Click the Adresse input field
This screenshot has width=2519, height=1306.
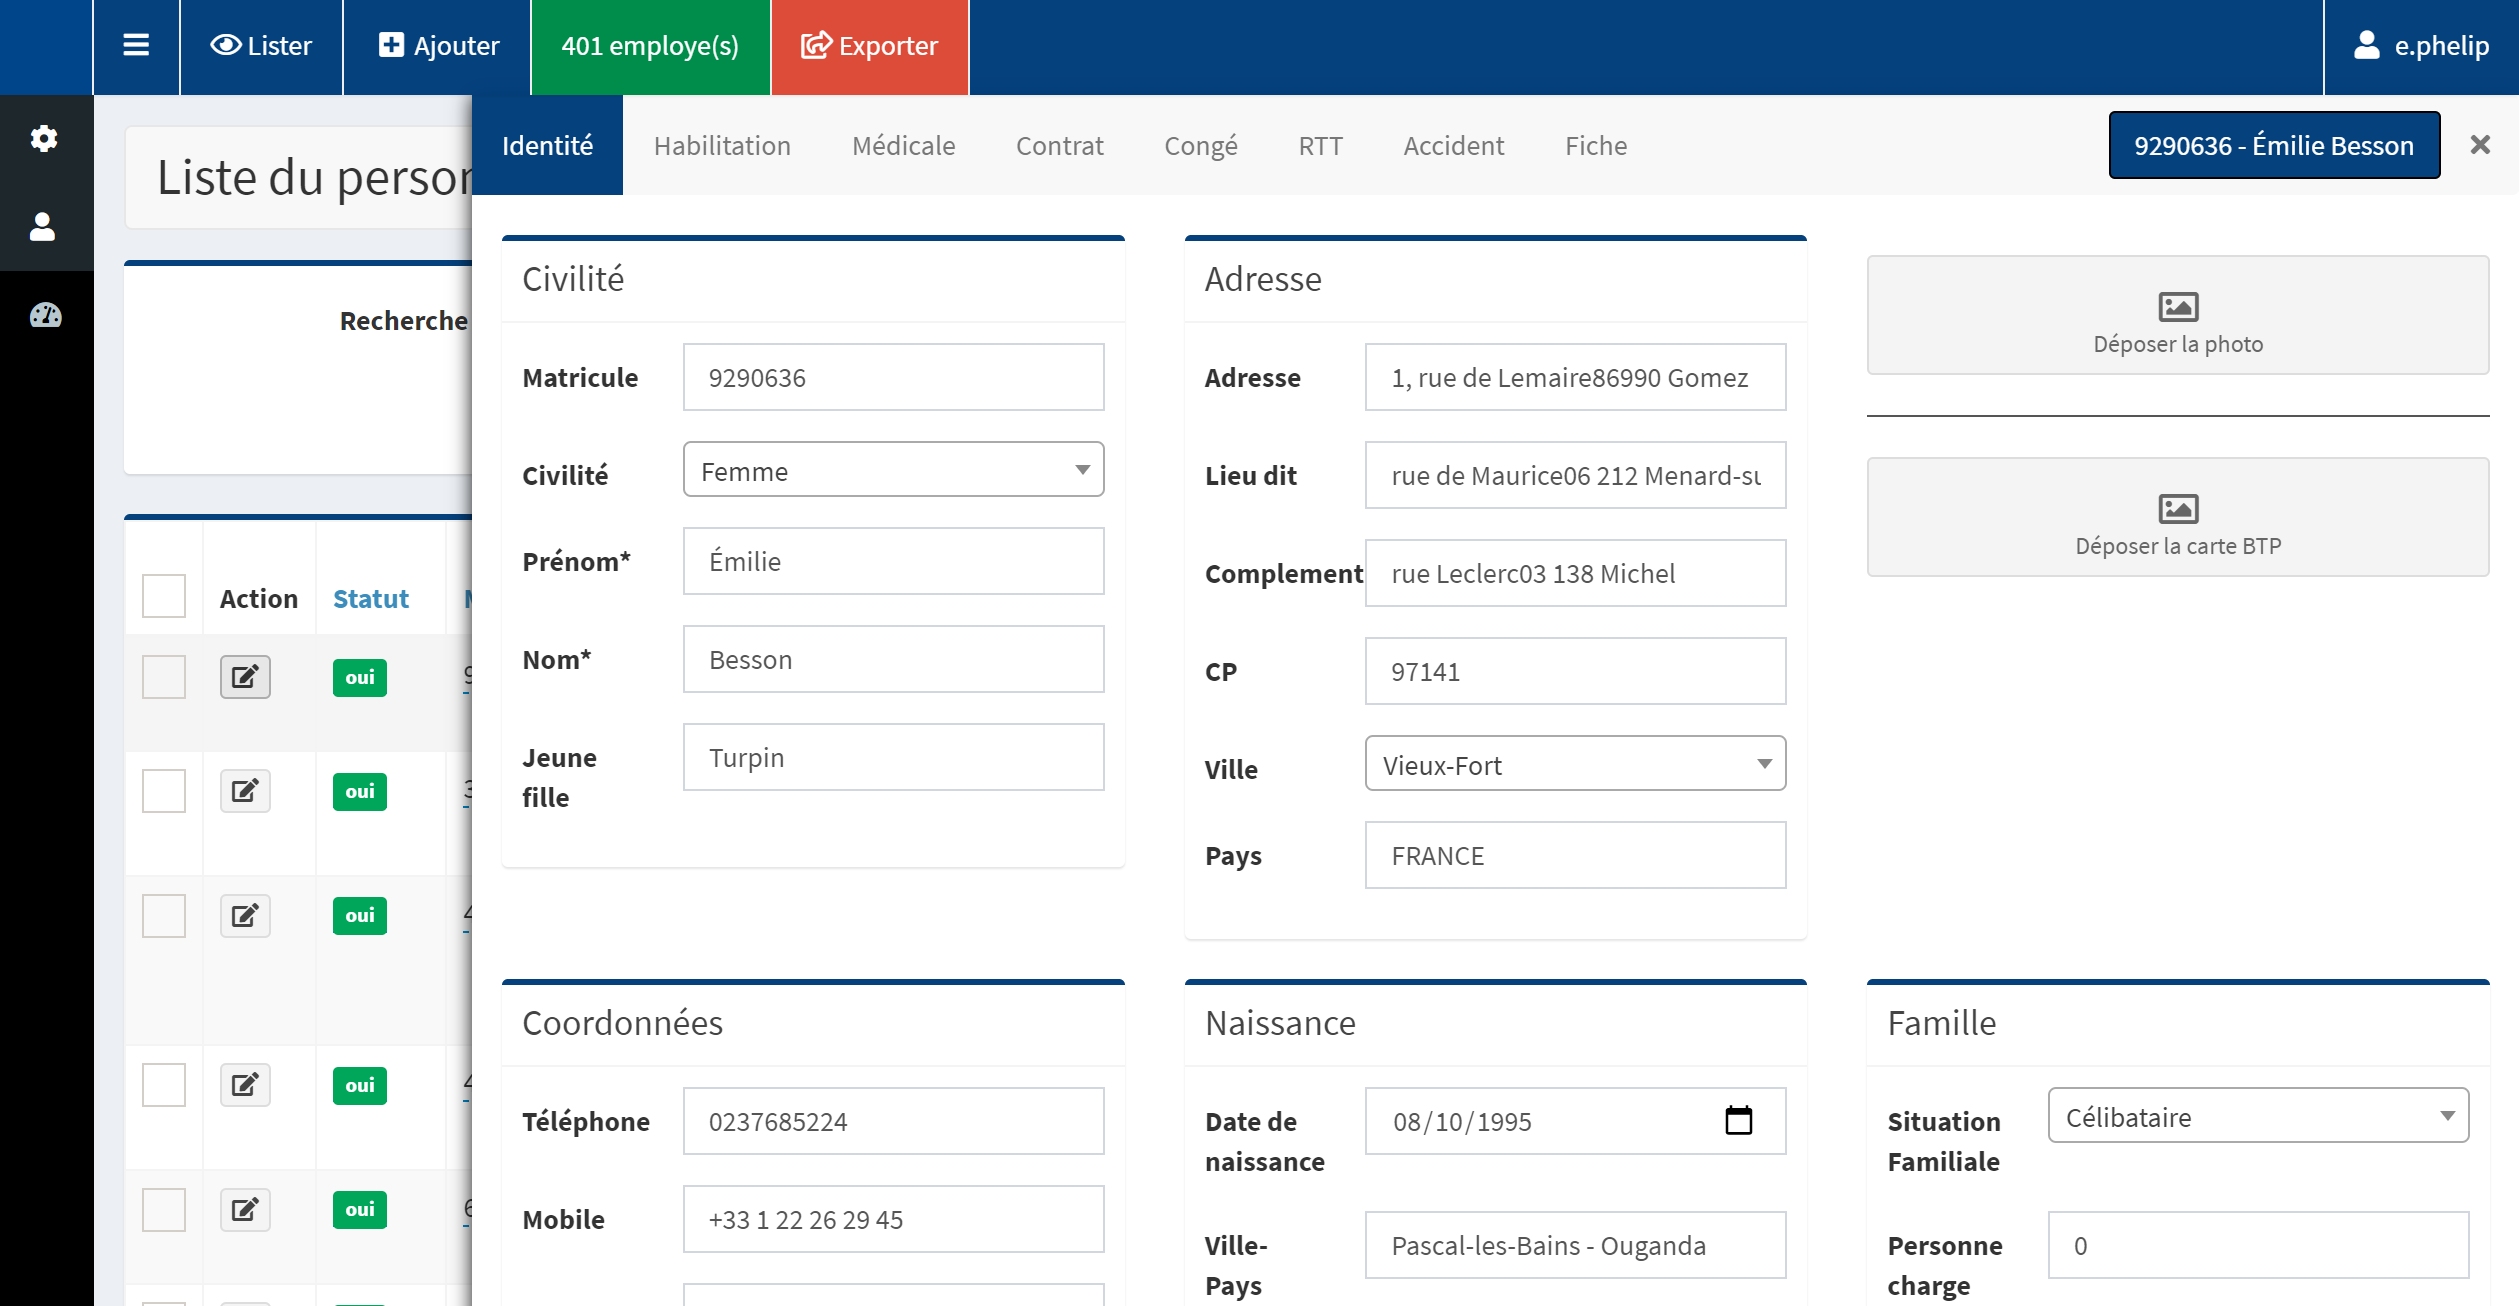pos(1575,377)
